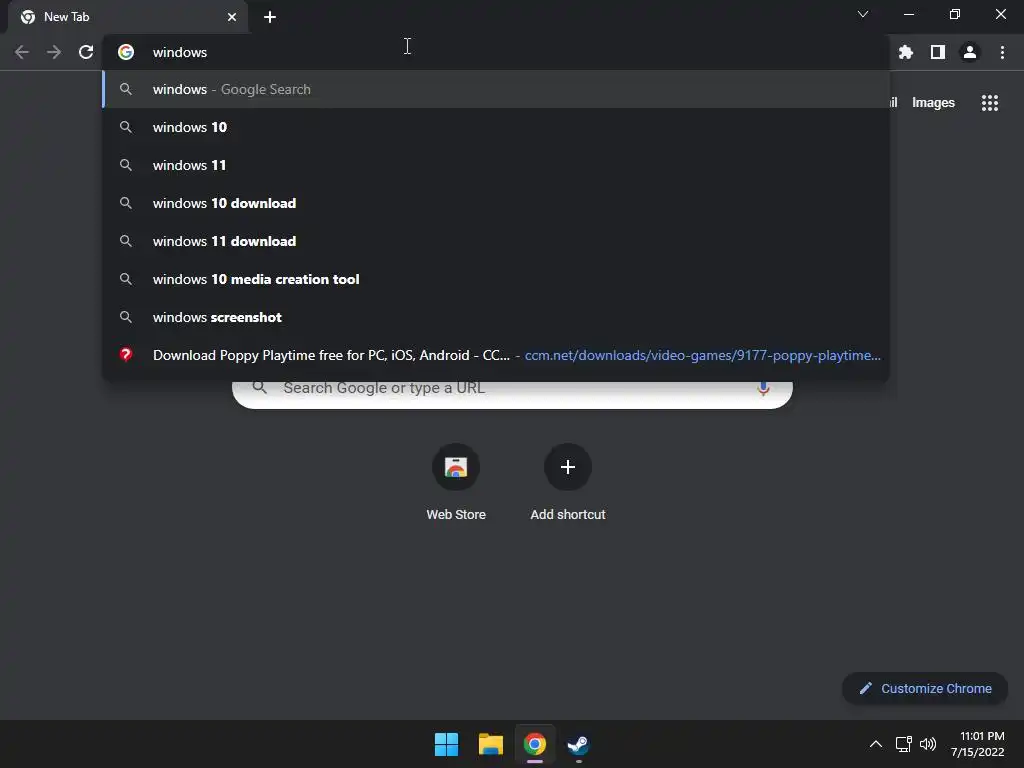The image size is (1024, 768).
Task: Open Chrome three-dot menu
Action: 1002,52
